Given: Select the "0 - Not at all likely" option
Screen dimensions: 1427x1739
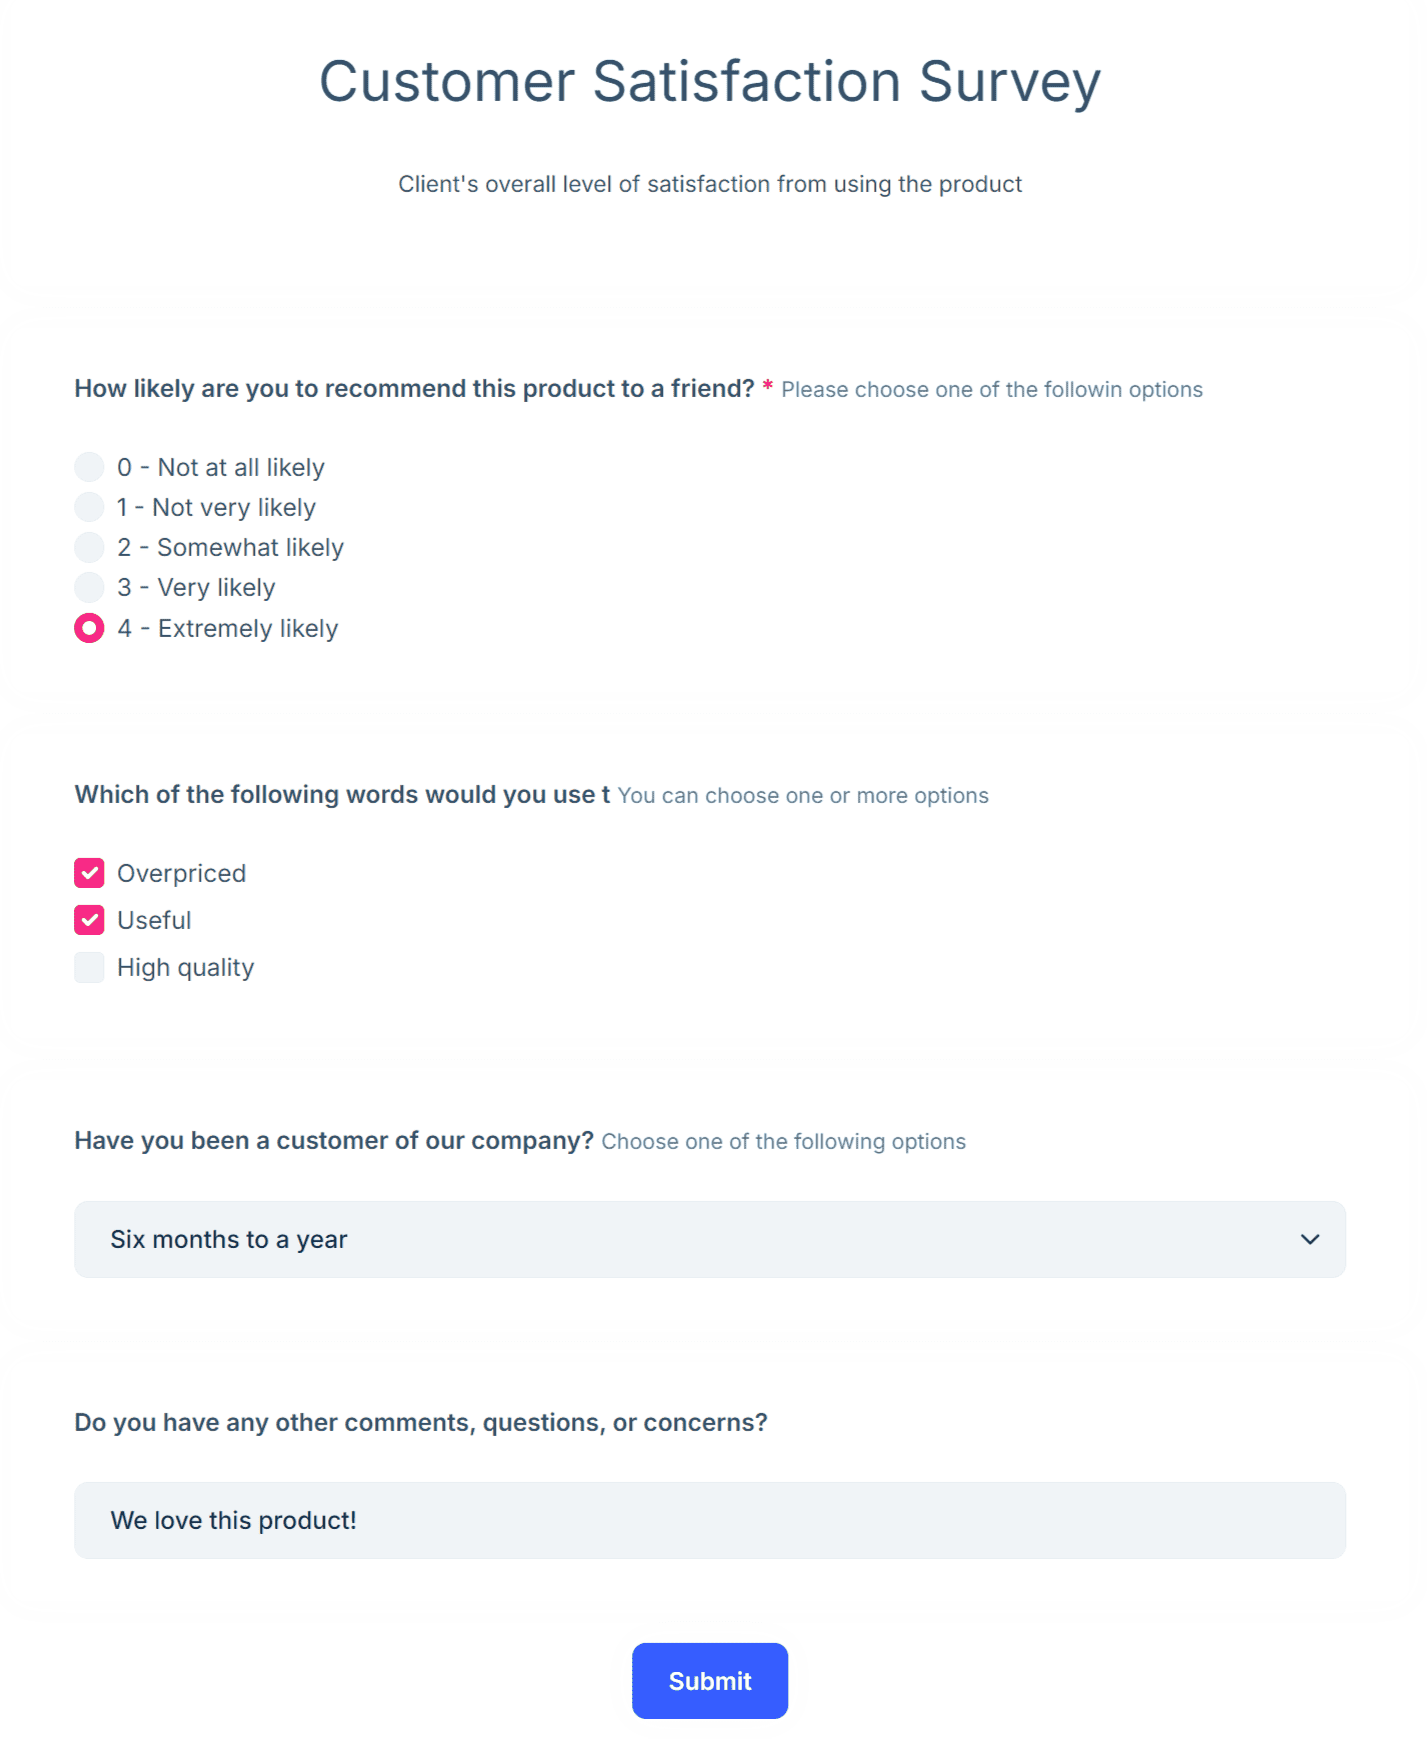Looking at the screenshot, I should 89,467.
